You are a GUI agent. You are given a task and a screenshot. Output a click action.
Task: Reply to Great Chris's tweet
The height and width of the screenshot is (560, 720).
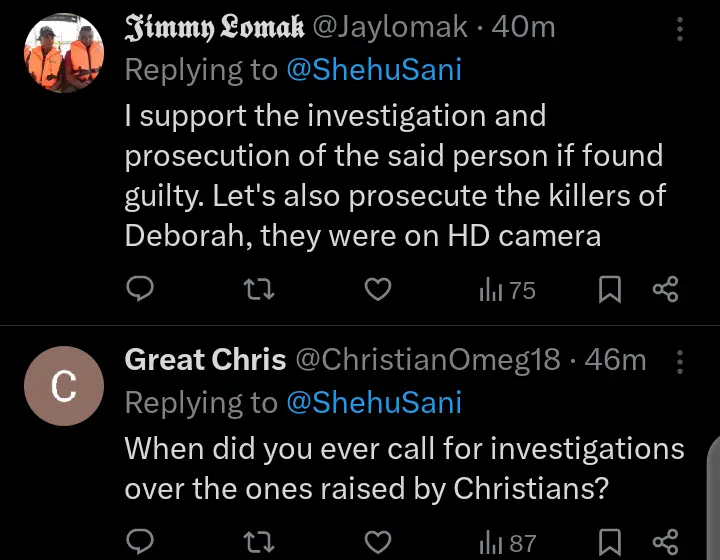pyautogui.click(x=140, y=543)
